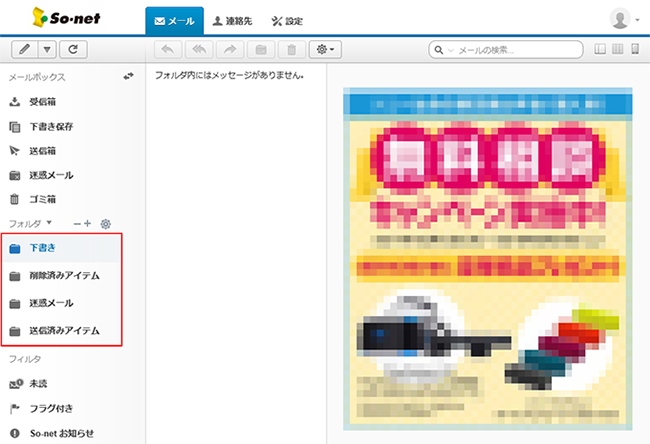
Task: Open the dropdown arrow beside compose button
Action: pos(47,48)
